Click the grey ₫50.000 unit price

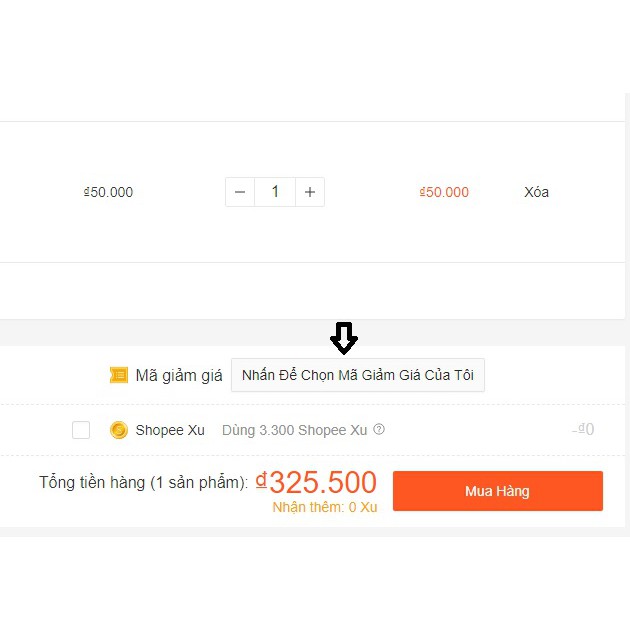pos(108,192)
